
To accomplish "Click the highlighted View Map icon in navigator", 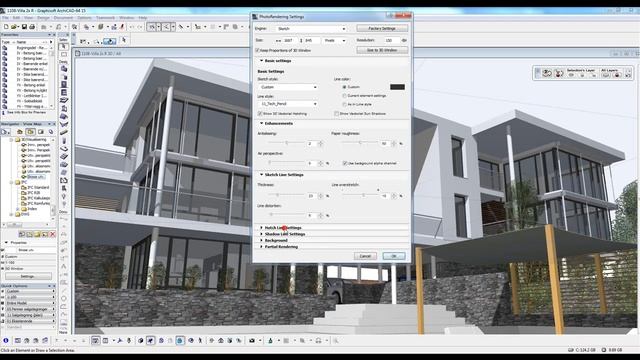I will click(x=30, y=132).
